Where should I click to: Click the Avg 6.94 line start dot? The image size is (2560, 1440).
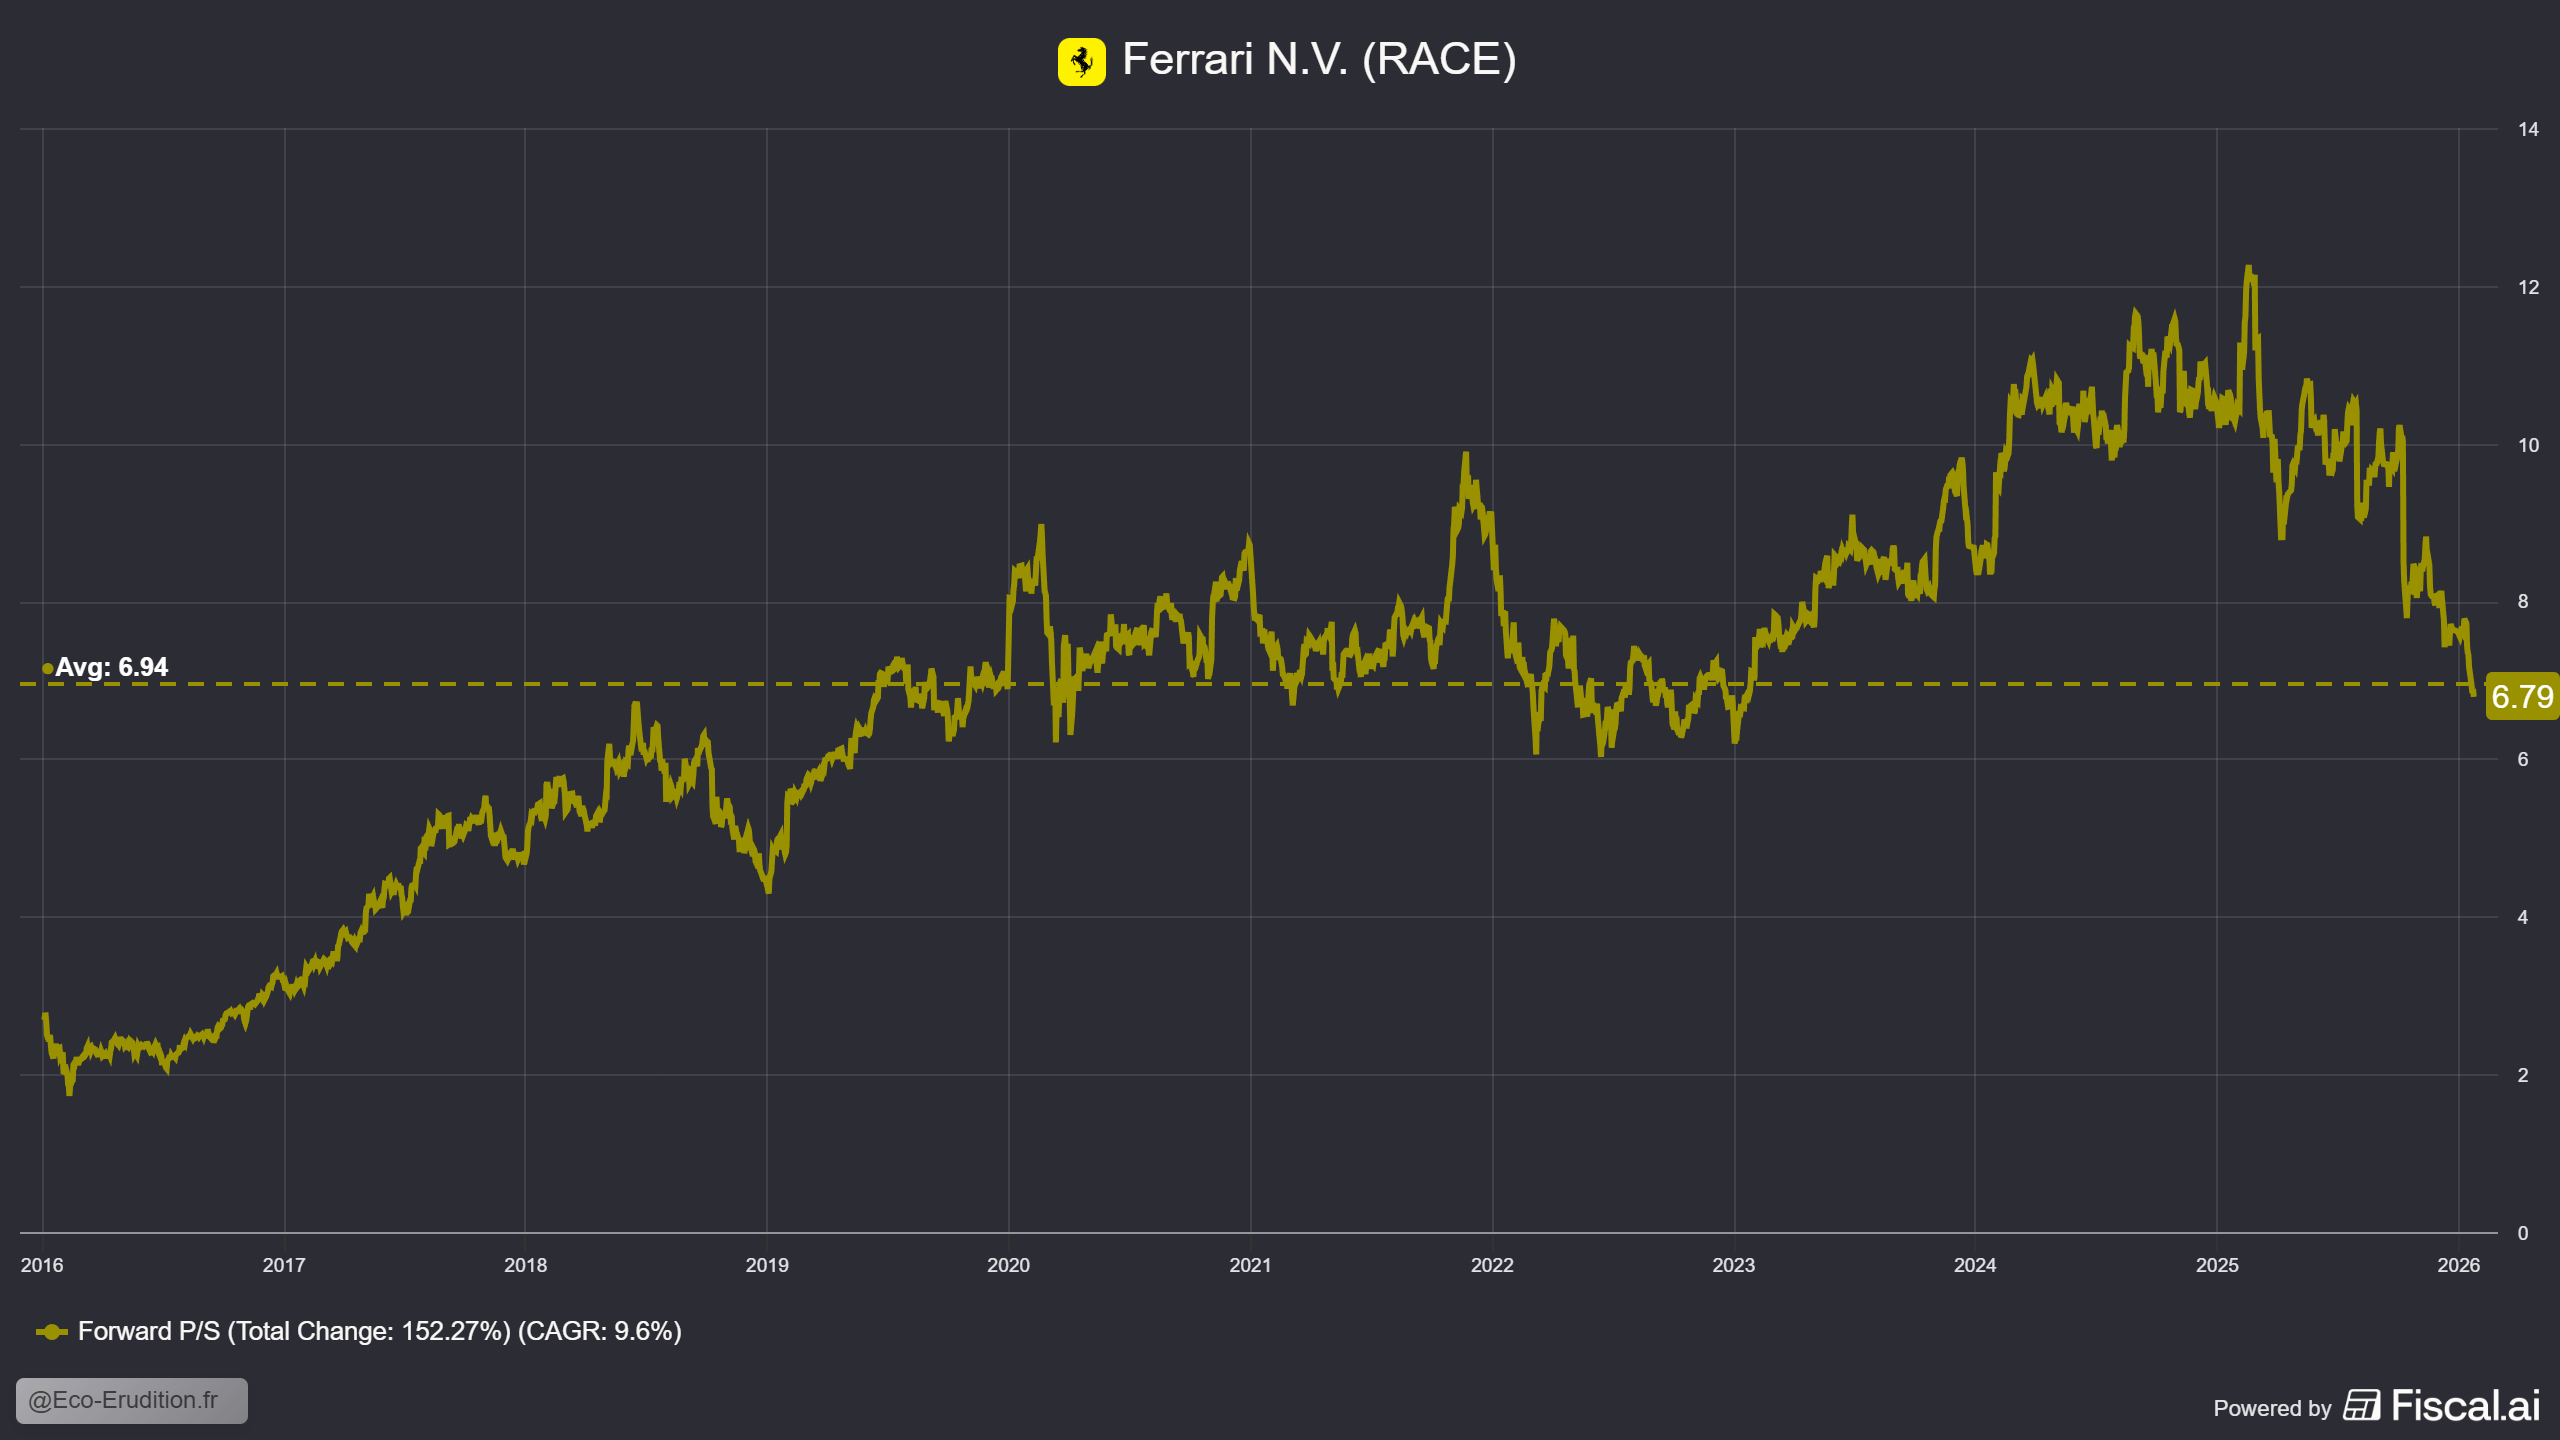(47, 668)
